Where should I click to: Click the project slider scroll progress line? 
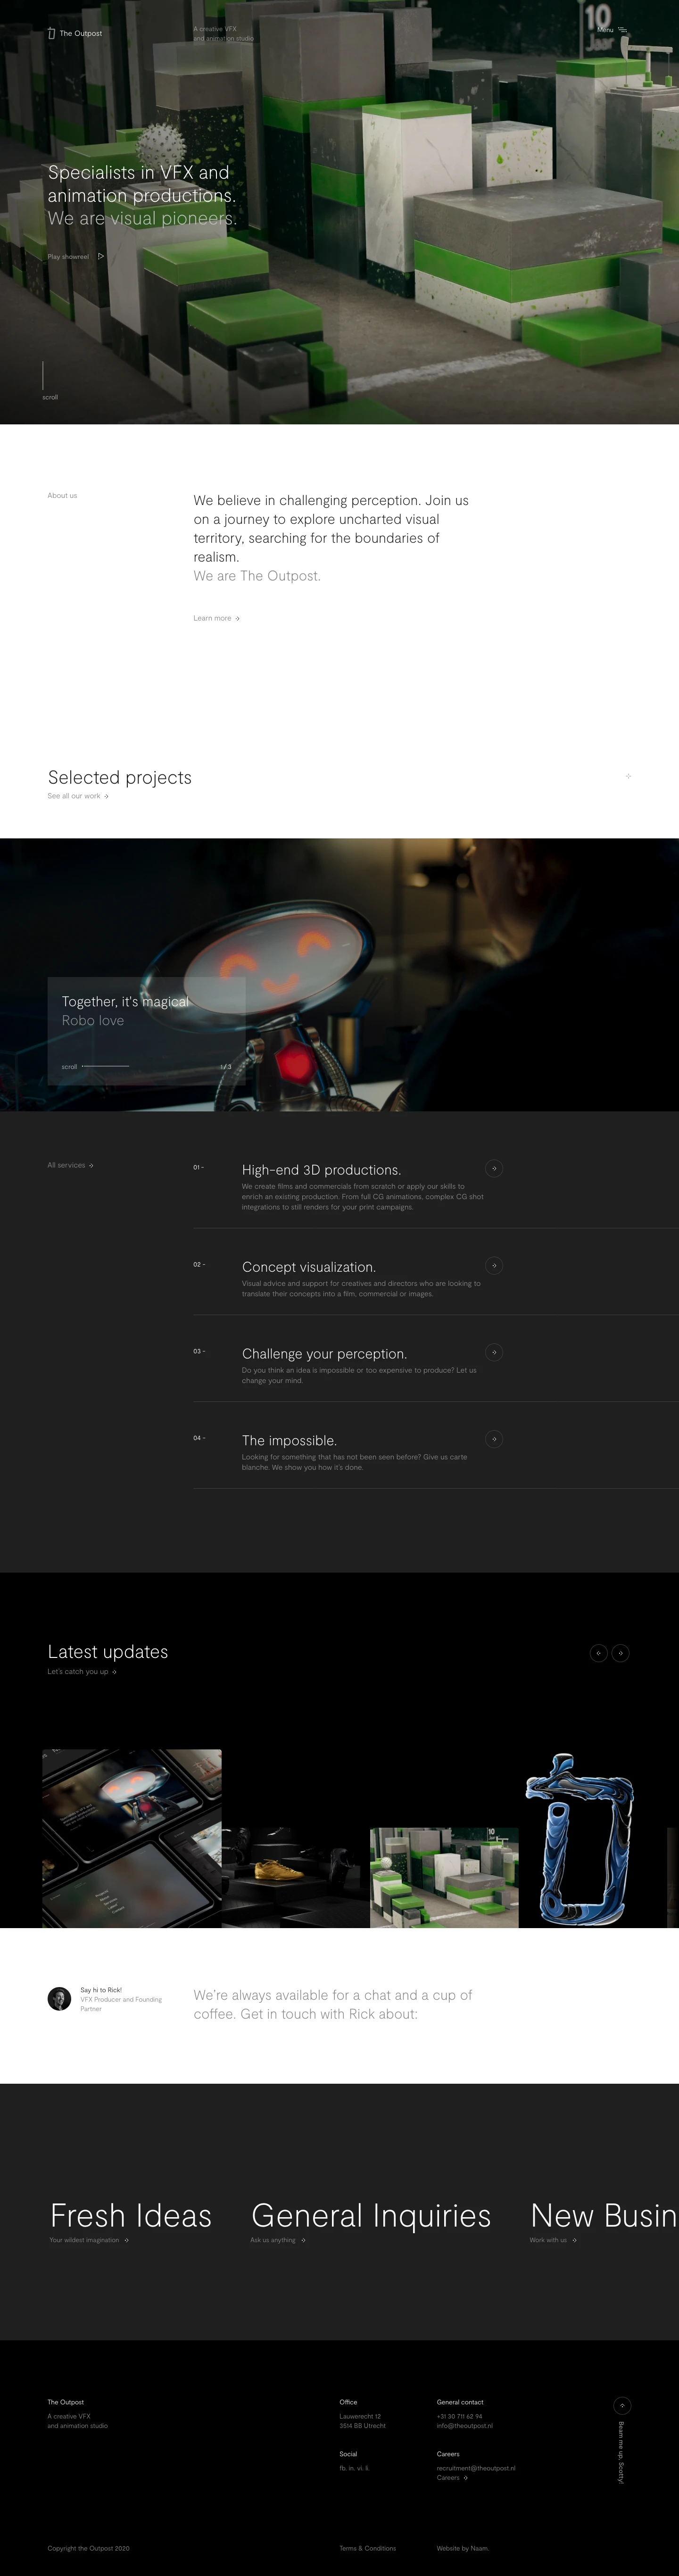coord(105,1066)
